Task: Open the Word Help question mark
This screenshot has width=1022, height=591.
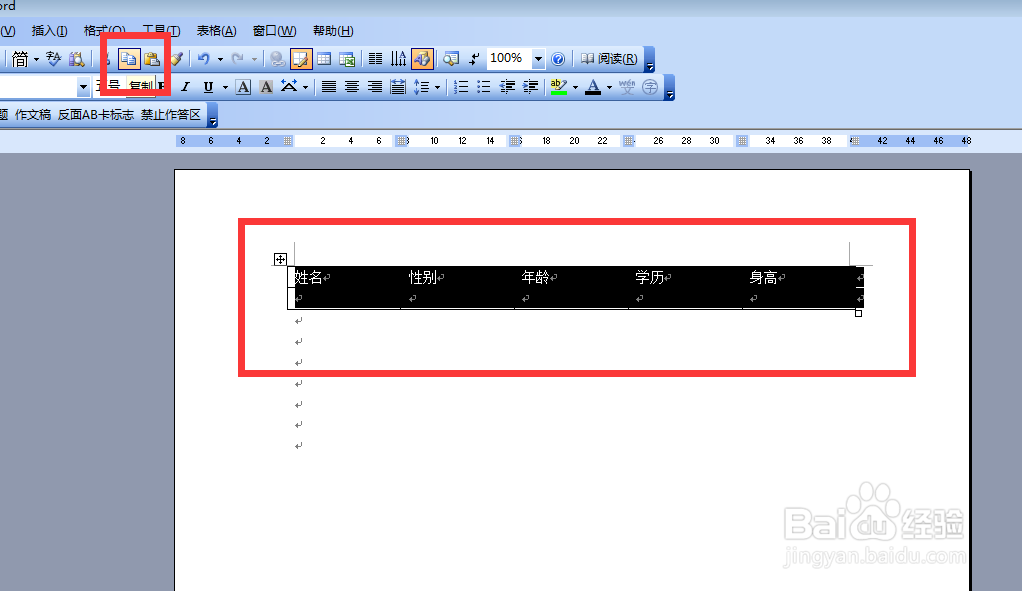Action: click(x=558, y=59)
